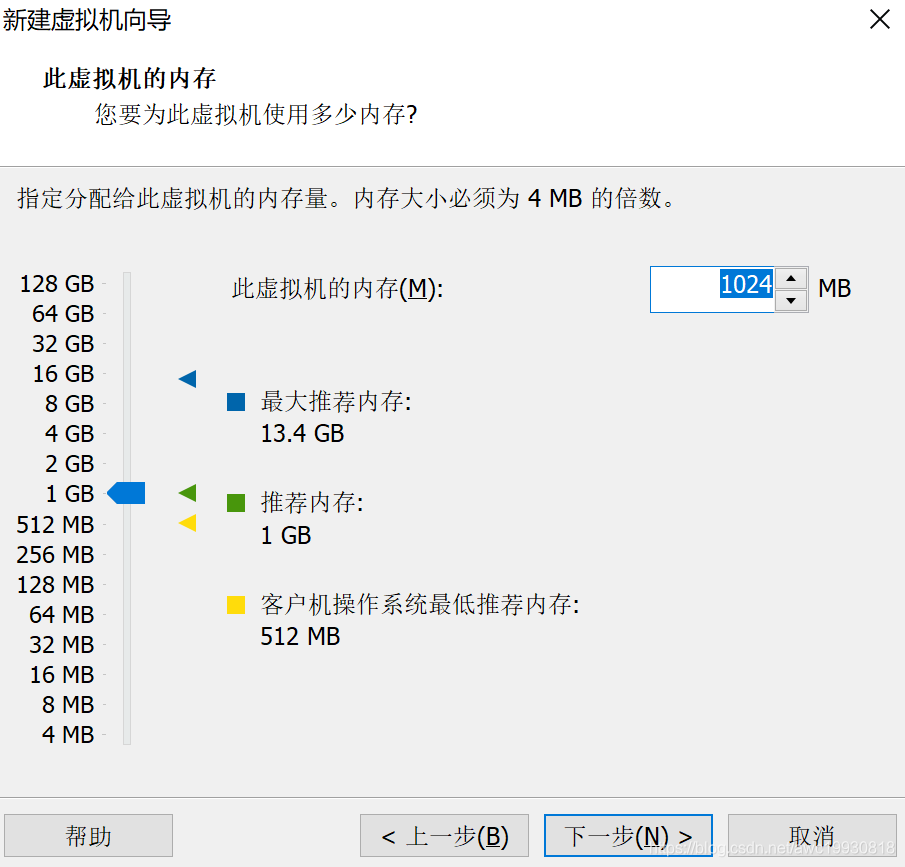Select the 128 GB slider label
The width and height of the screenshot is (905, 867).
57,284
